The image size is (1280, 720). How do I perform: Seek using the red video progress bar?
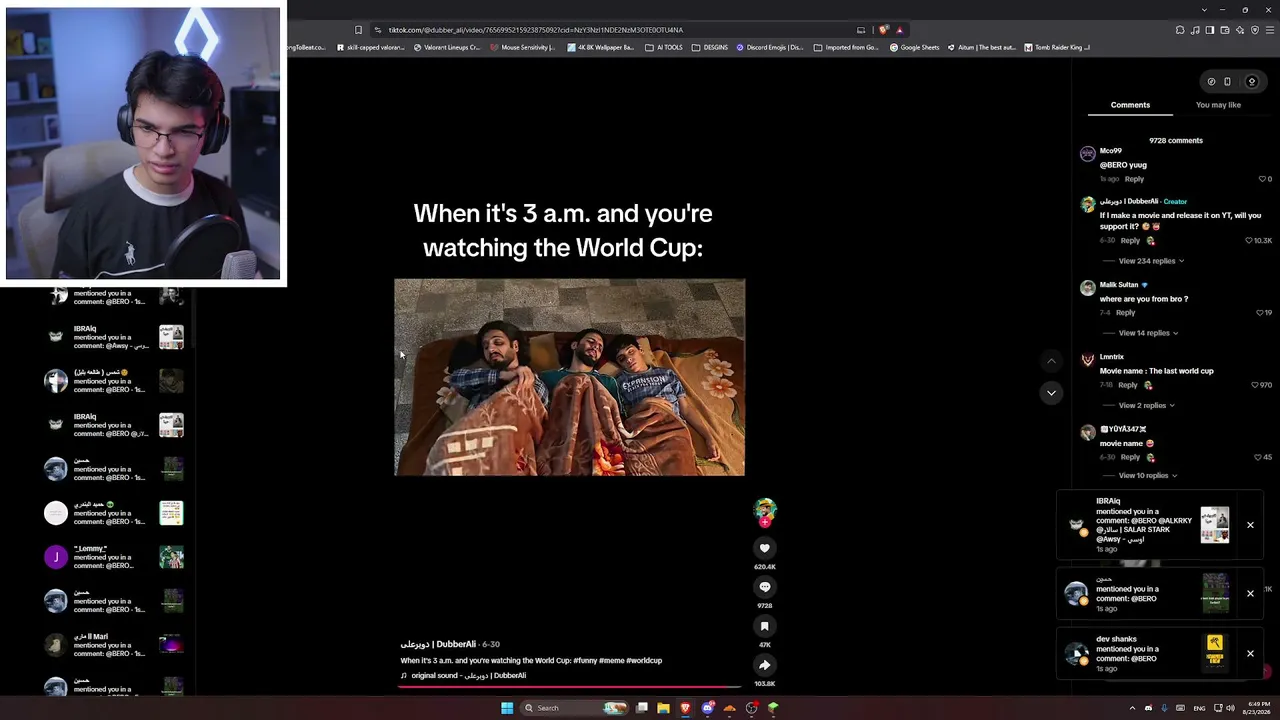570,687
